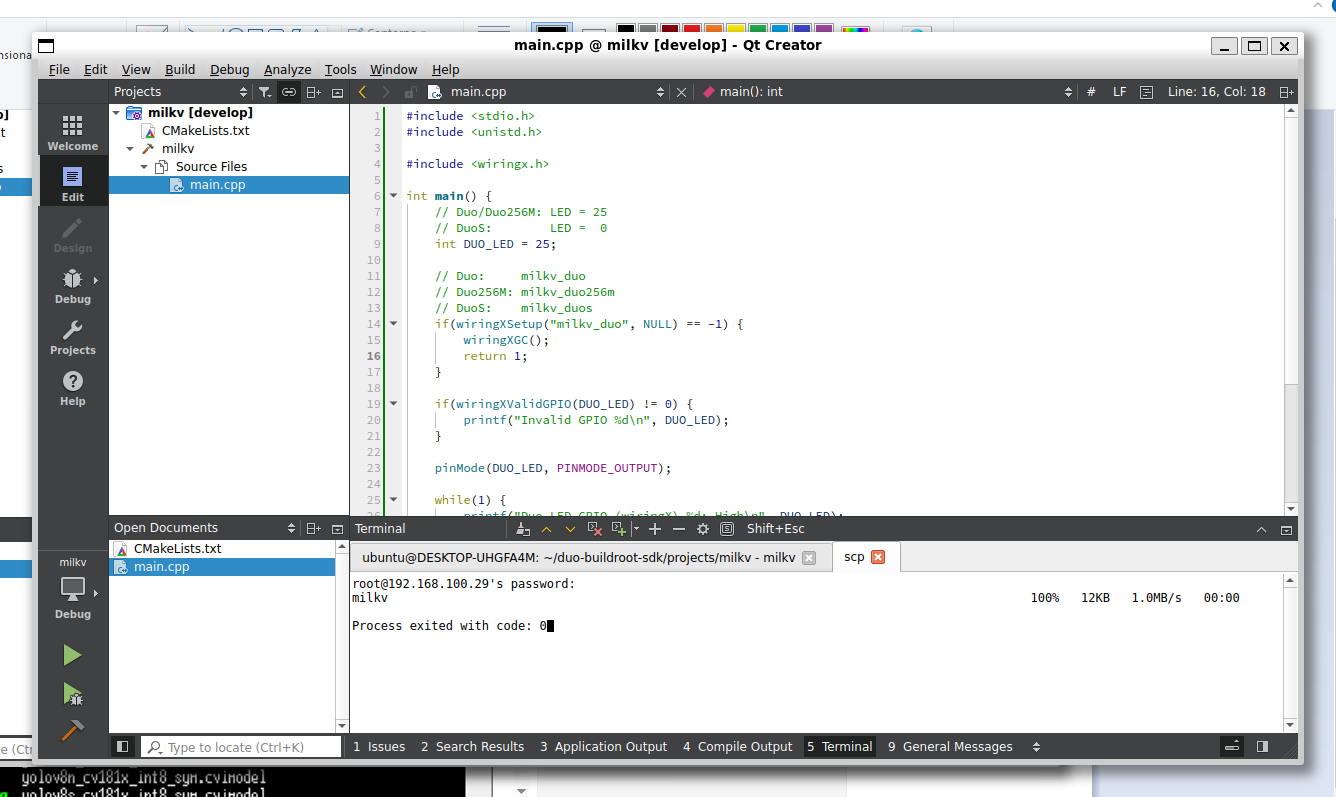Open the milkv kit selector monitor icon
The width and height of the screenshot is (1336, 797).
[x=72, y=588]
